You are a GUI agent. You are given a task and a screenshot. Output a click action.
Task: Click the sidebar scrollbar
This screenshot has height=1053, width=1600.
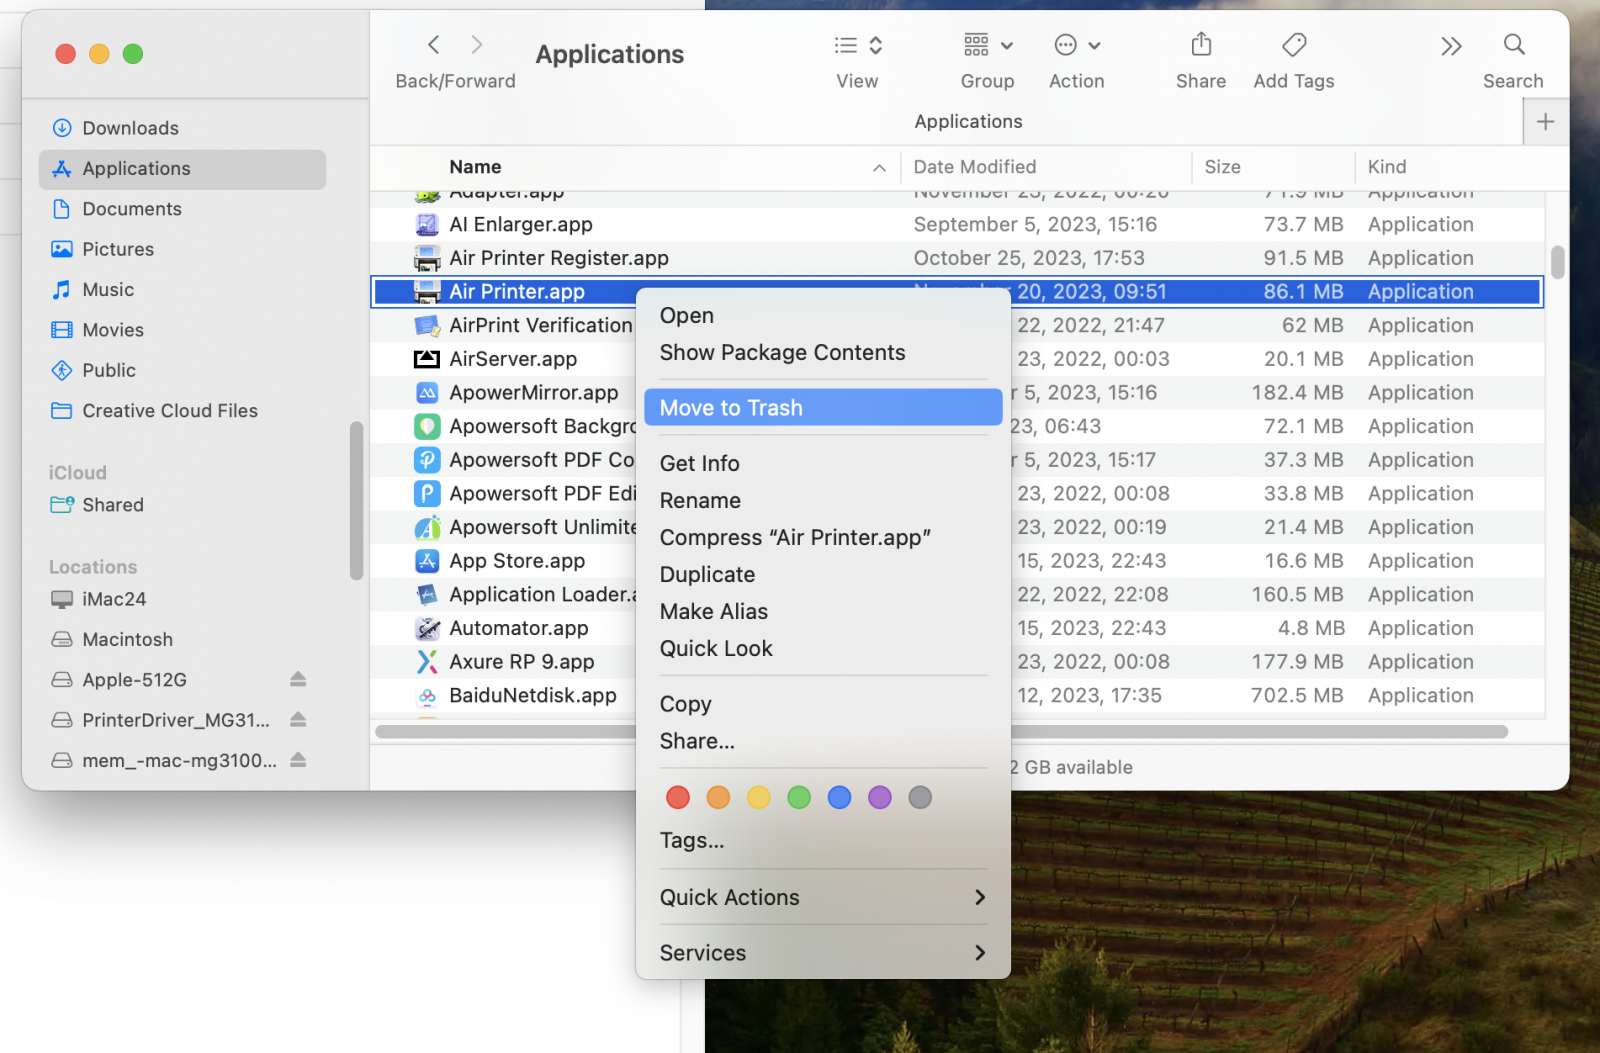[x=355, y=500]
